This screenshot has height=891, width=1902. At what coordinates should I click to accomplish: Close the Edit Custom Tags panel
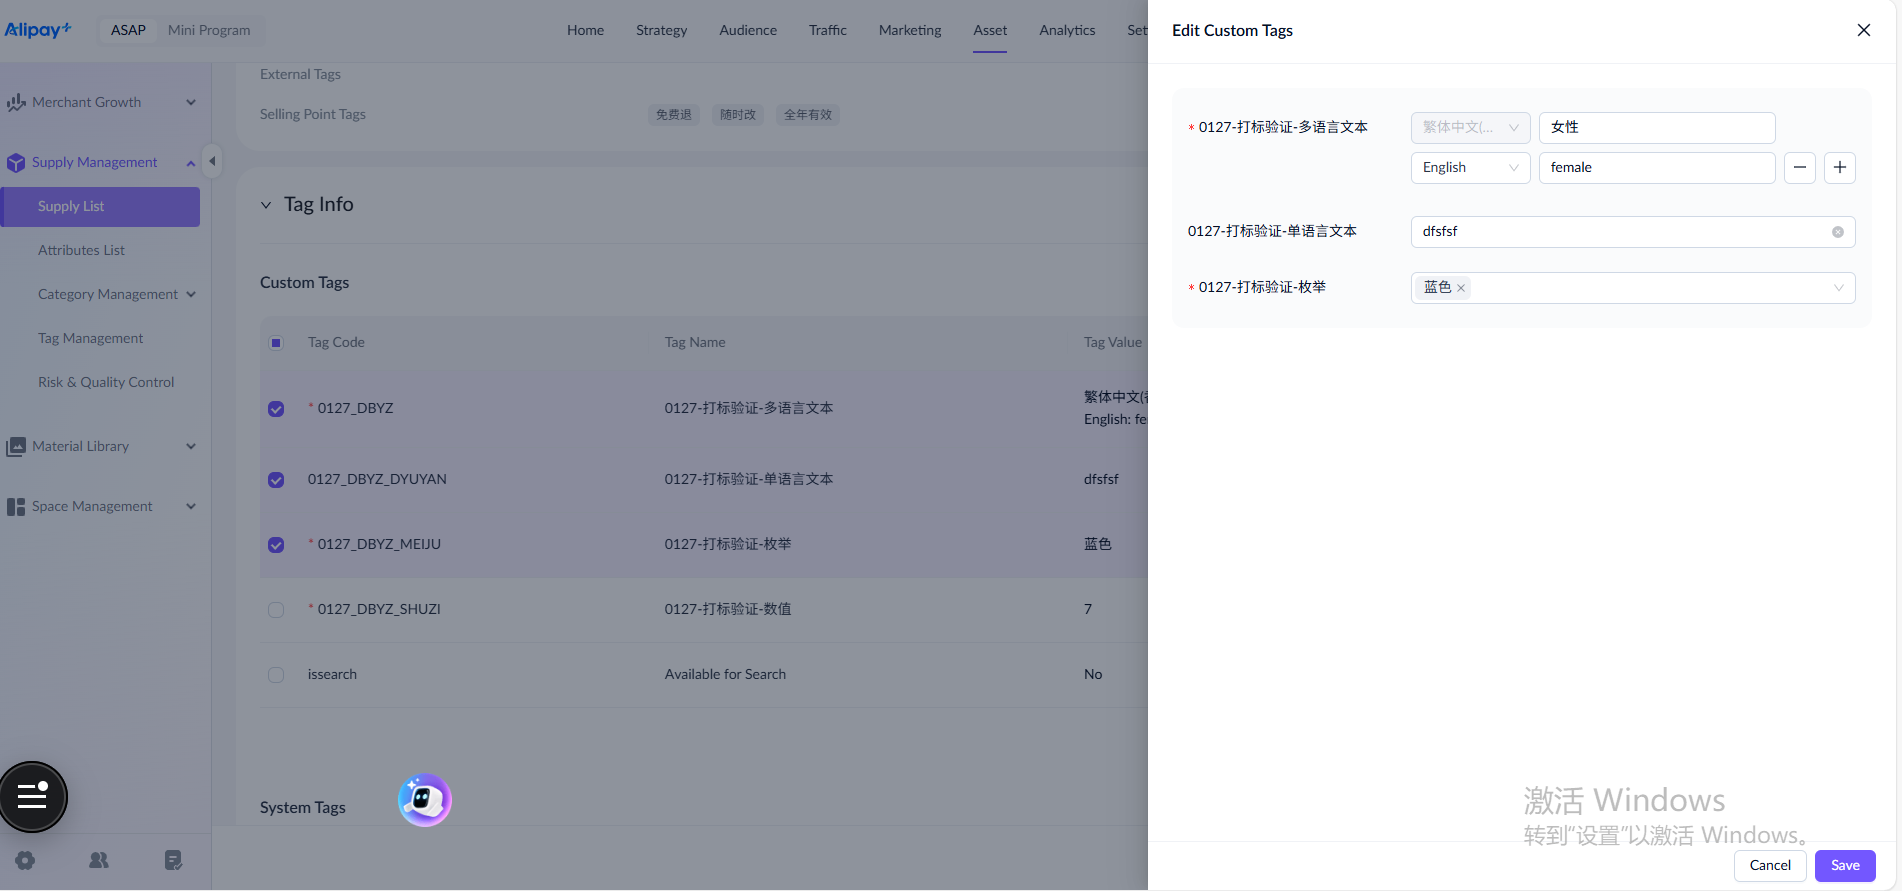(x=1863, y=30)
